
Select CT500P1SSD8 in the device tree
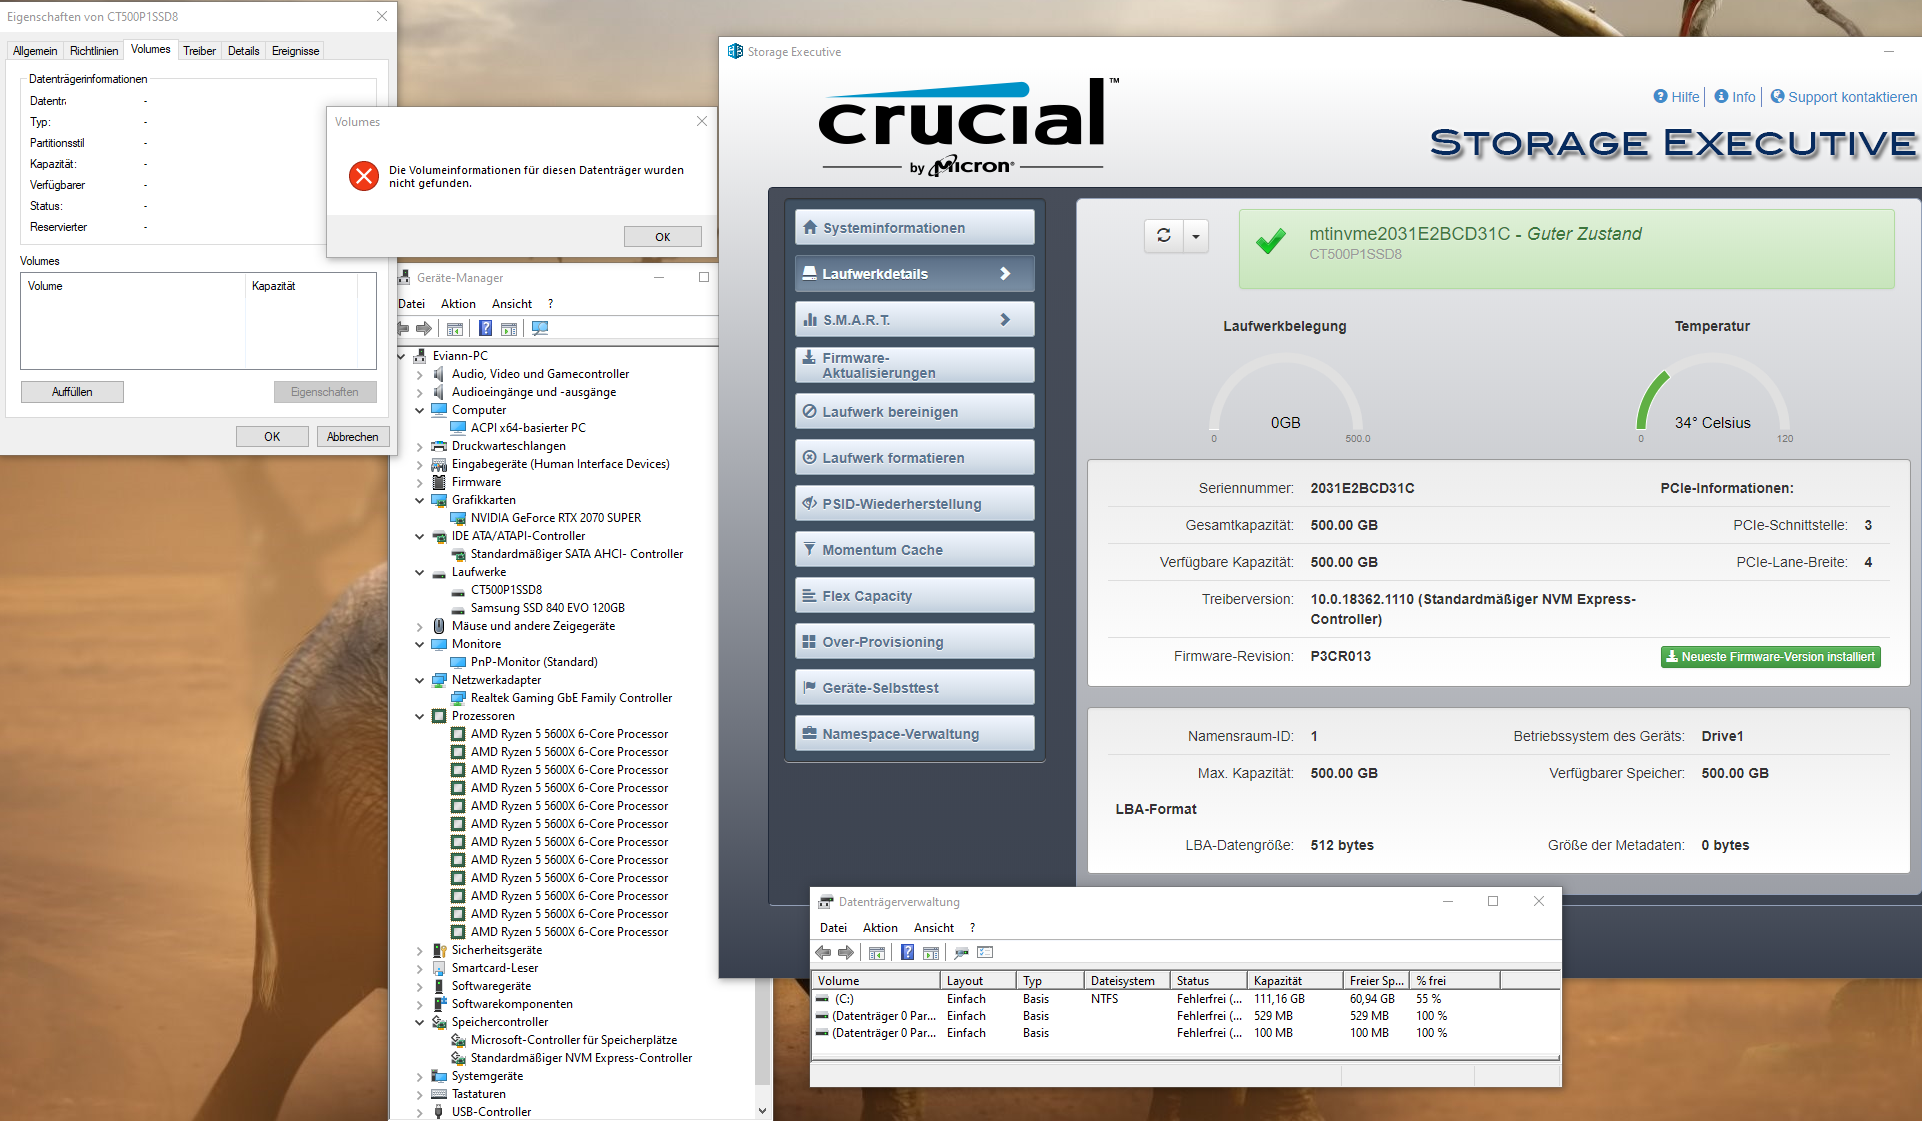pyautogui.click(x=506, y=590)
